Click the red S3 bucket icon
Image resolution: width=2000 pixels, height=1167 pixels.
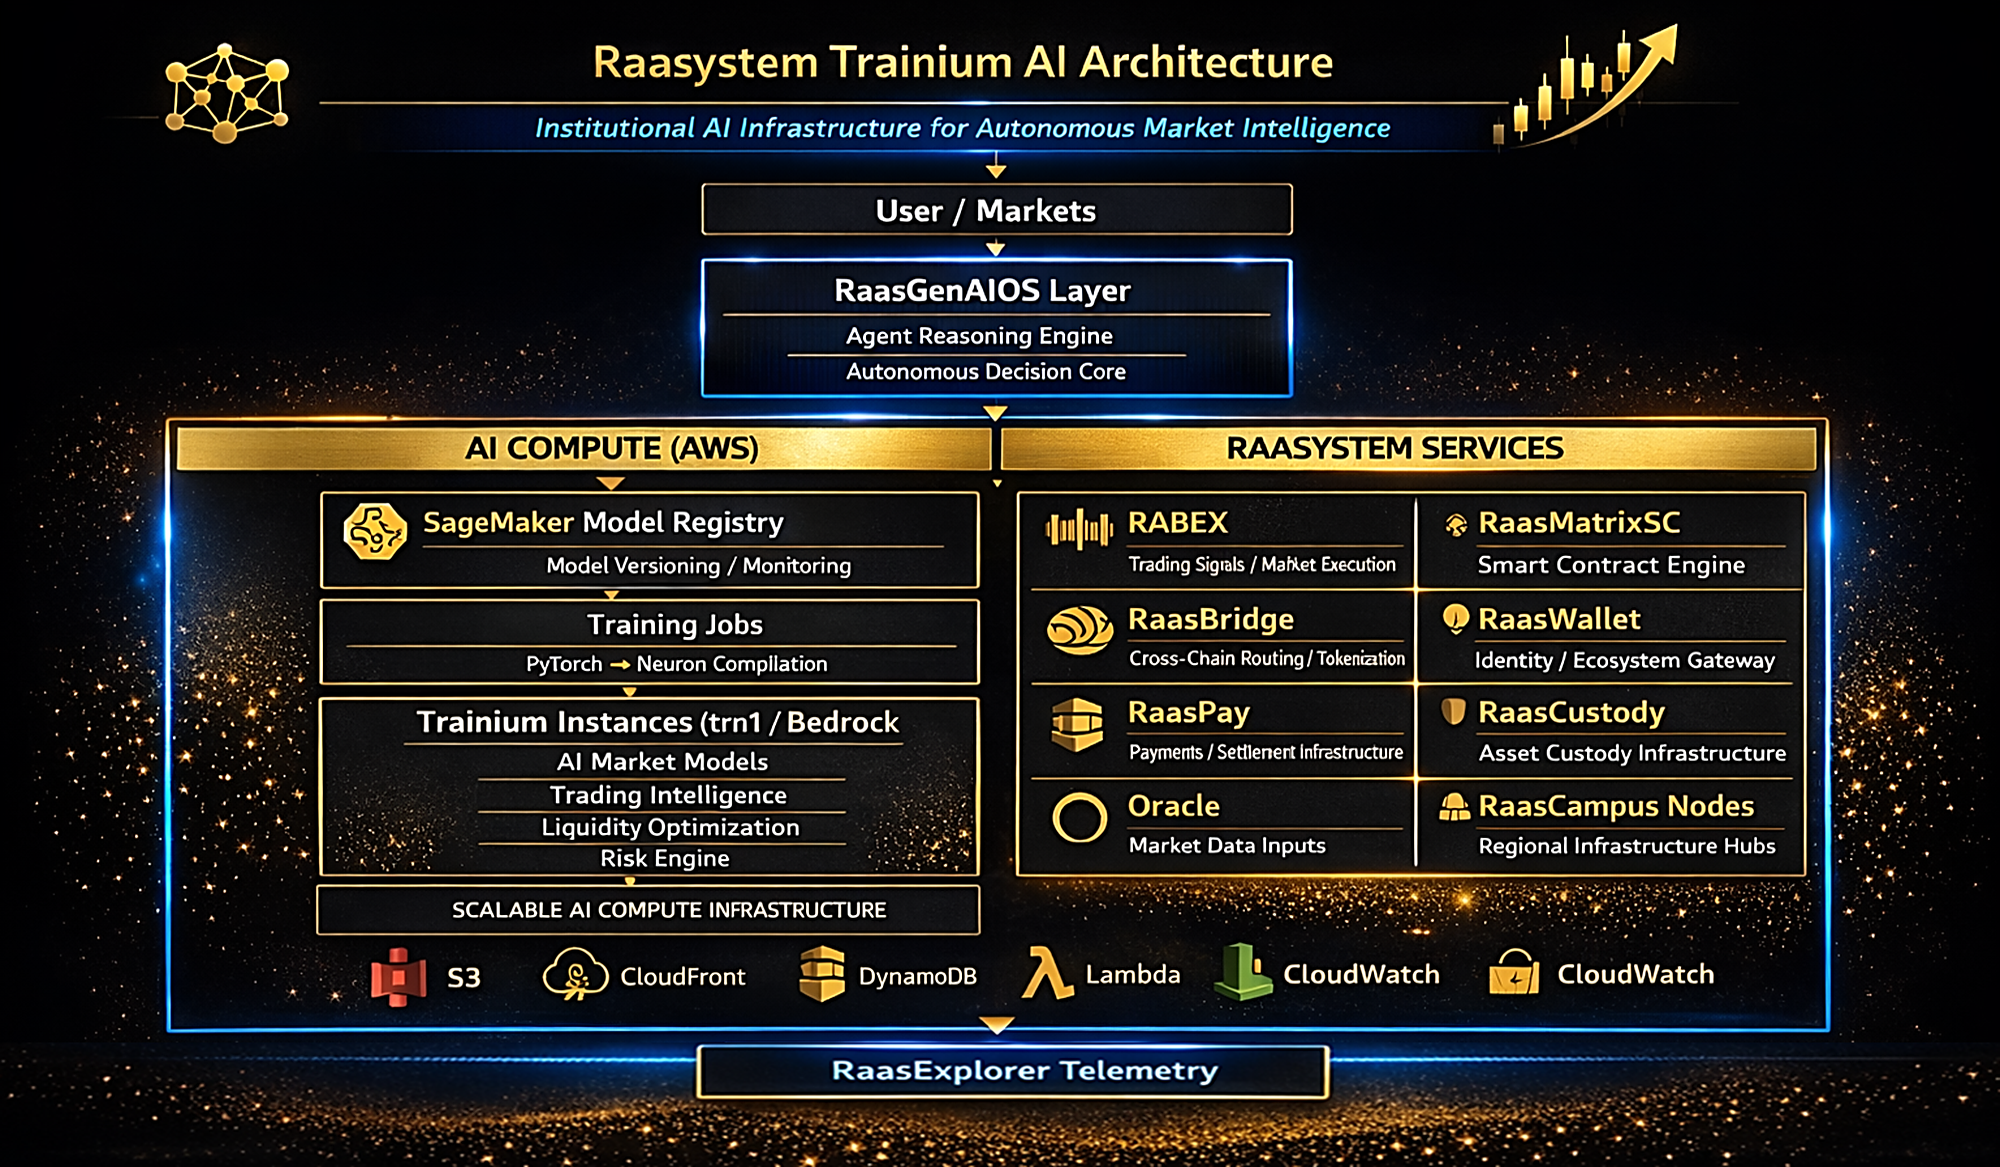pyautogui.click(x=398, y=976)
